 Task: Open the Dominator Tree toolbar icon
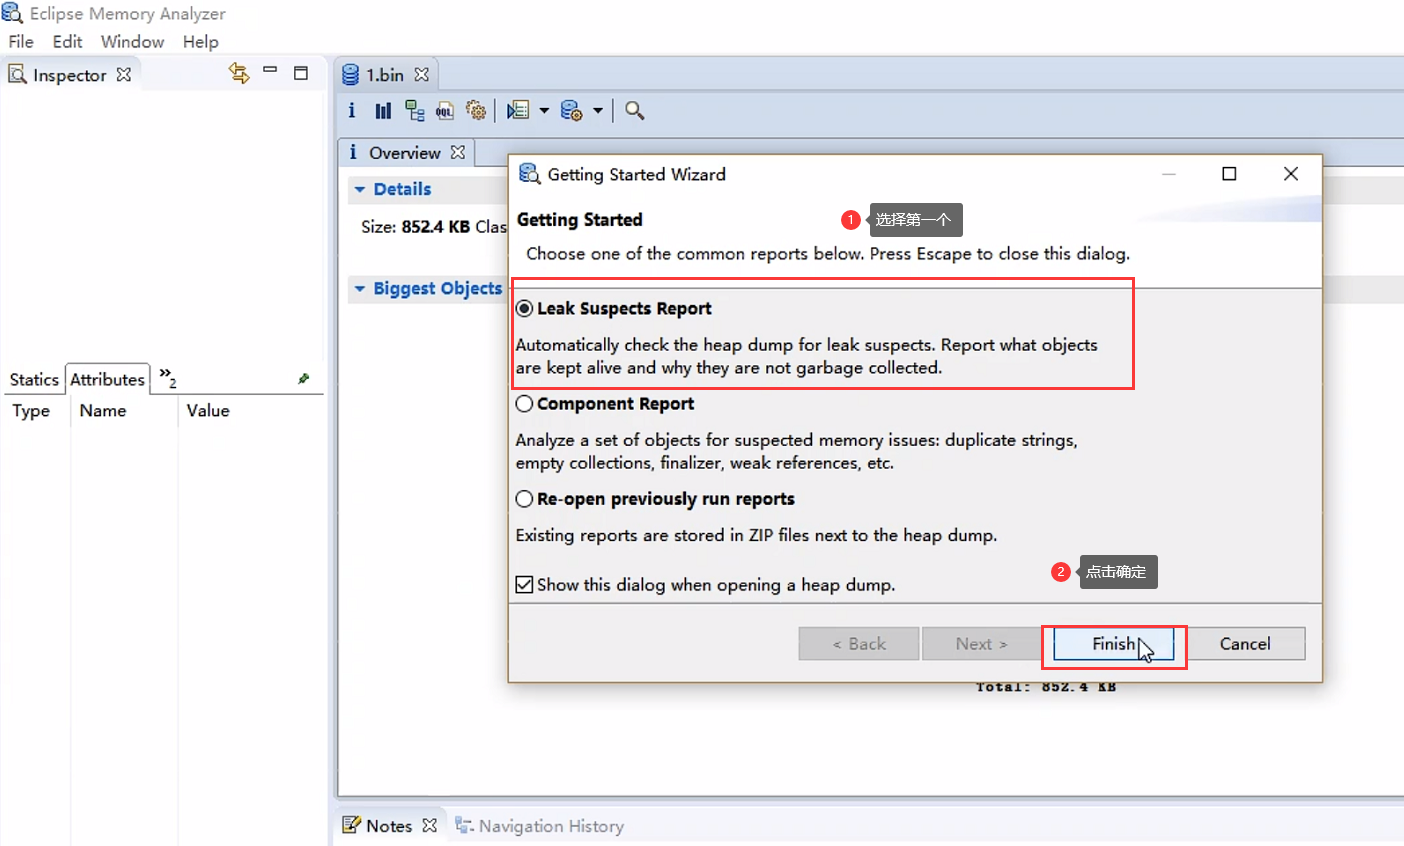414,110
